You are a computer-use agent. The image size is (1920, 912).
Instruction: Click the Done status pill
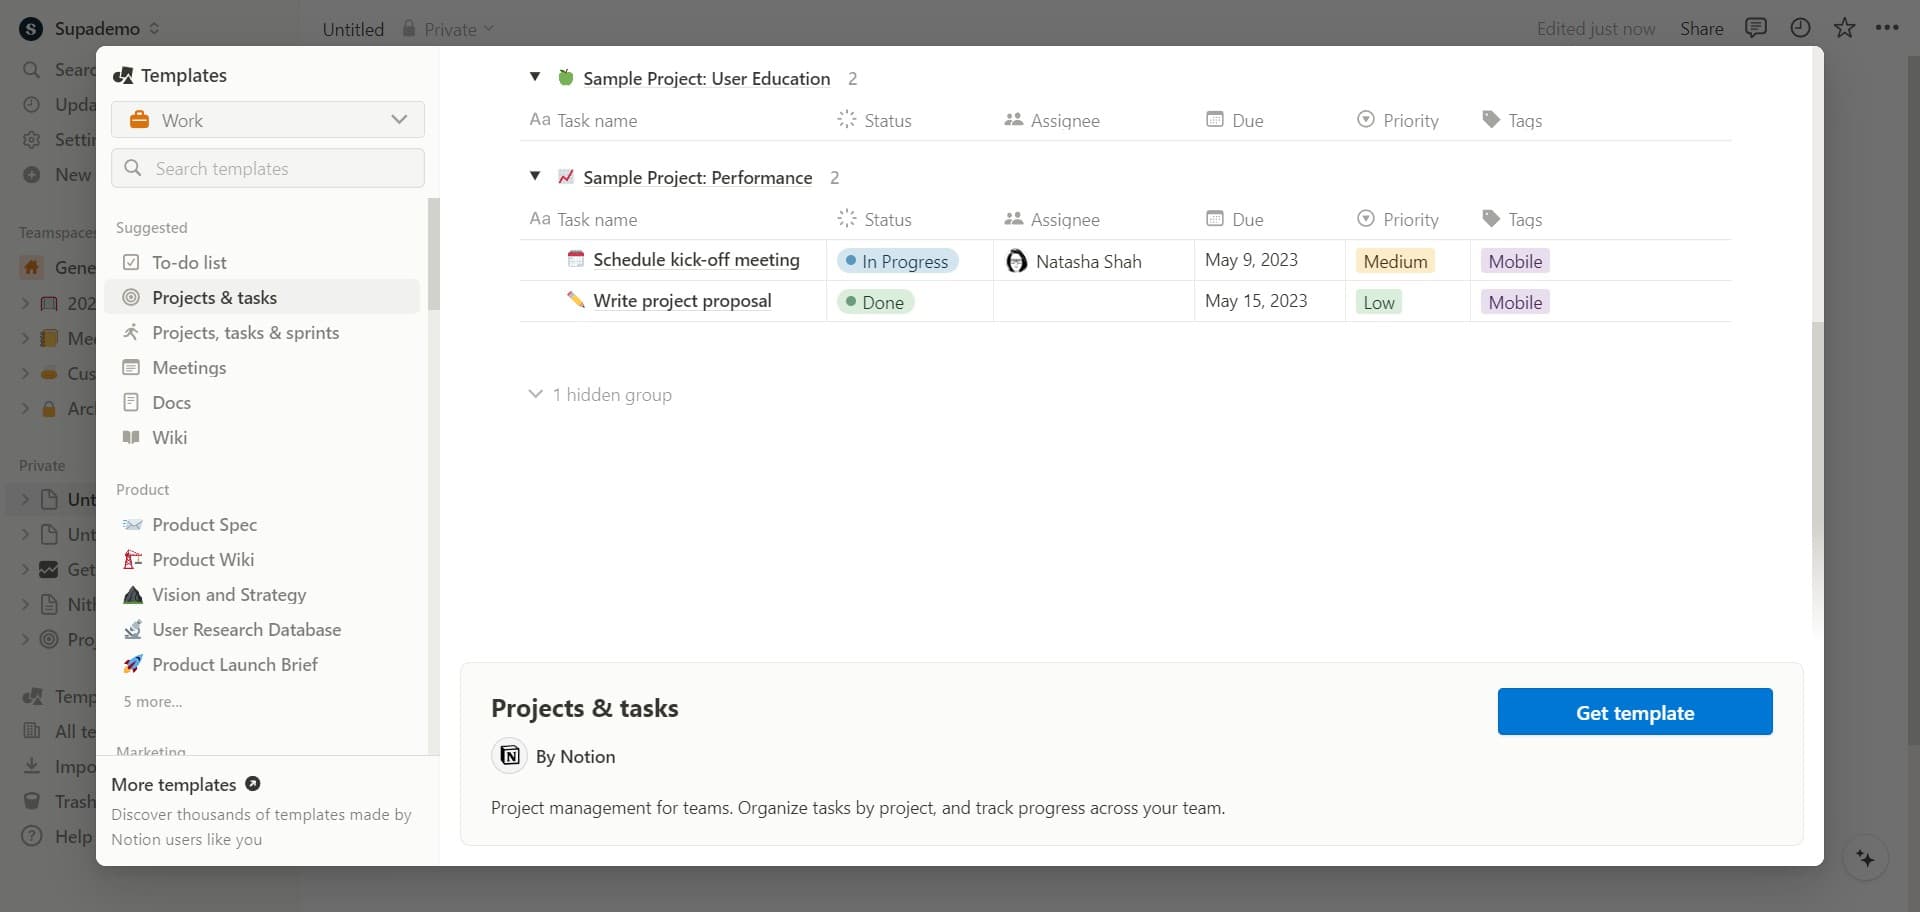875,302
